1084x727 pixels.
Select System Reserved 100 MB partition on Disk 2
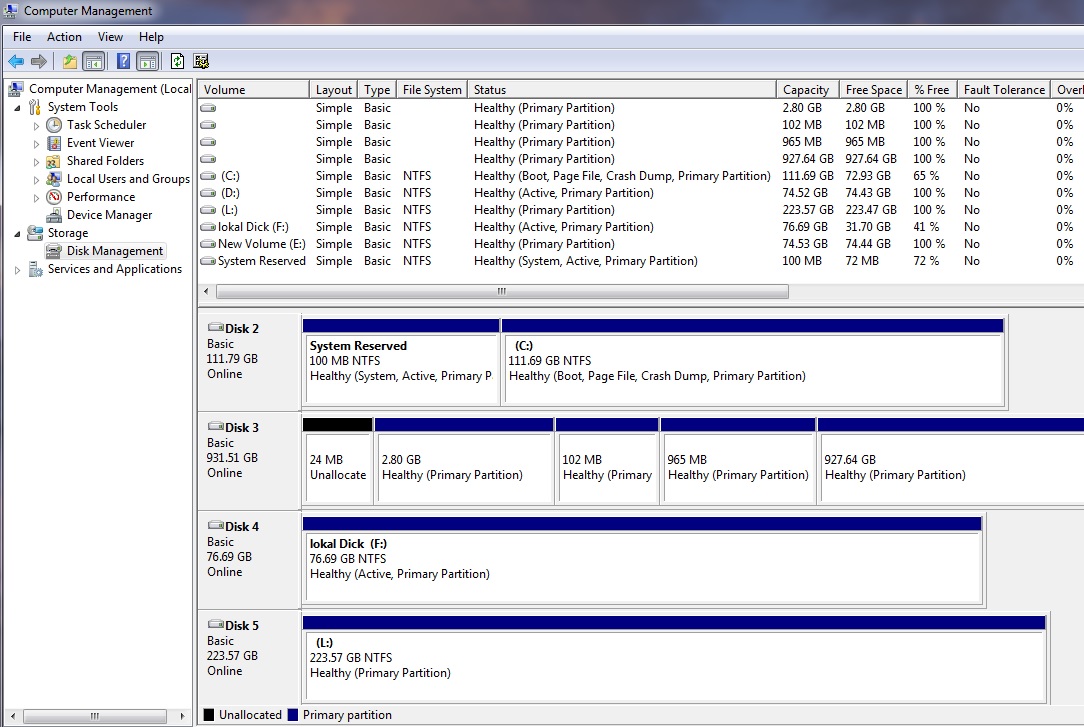[x=401, y=362]
